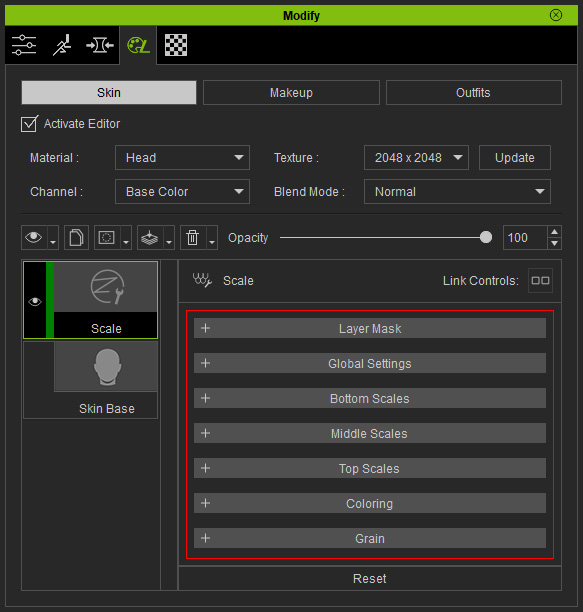
Task: Click the checkerboard Texture tab icon
Action: click(176, 45)
